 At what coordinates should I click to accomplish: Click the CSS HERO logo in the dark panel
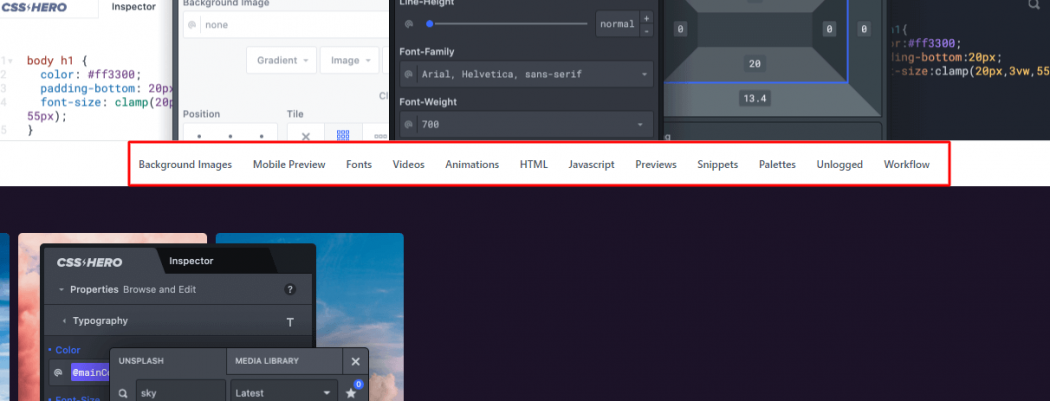tap(89, 262)
